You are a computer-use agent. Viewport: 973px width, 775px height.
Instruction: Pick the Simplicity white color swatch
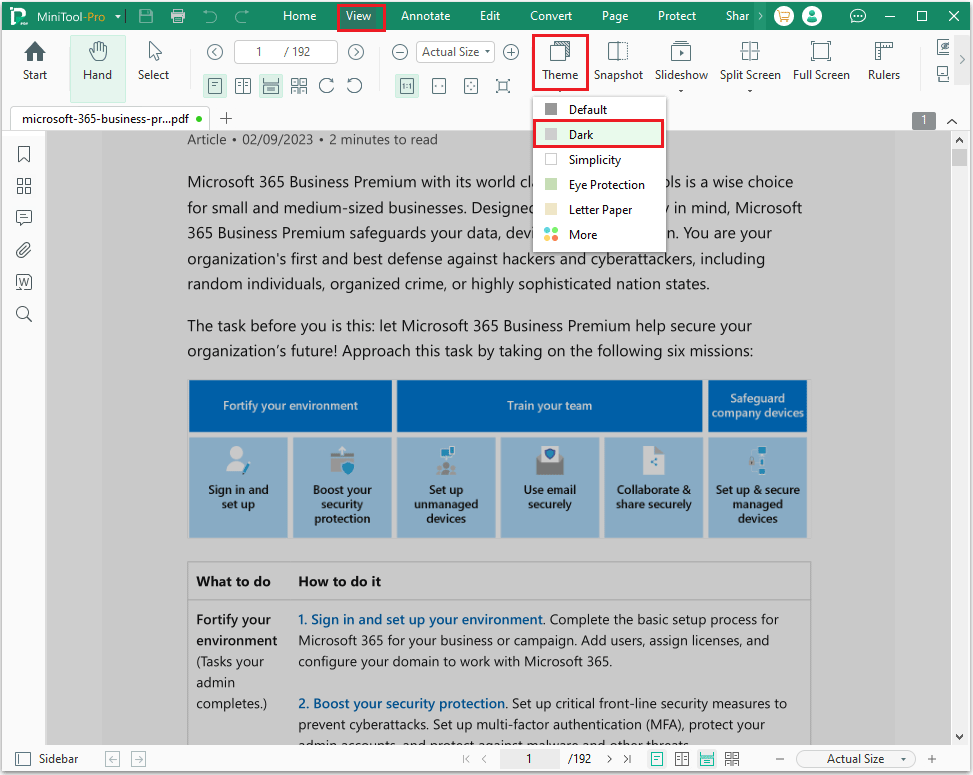pyautogui.click(x=550, y=159)
